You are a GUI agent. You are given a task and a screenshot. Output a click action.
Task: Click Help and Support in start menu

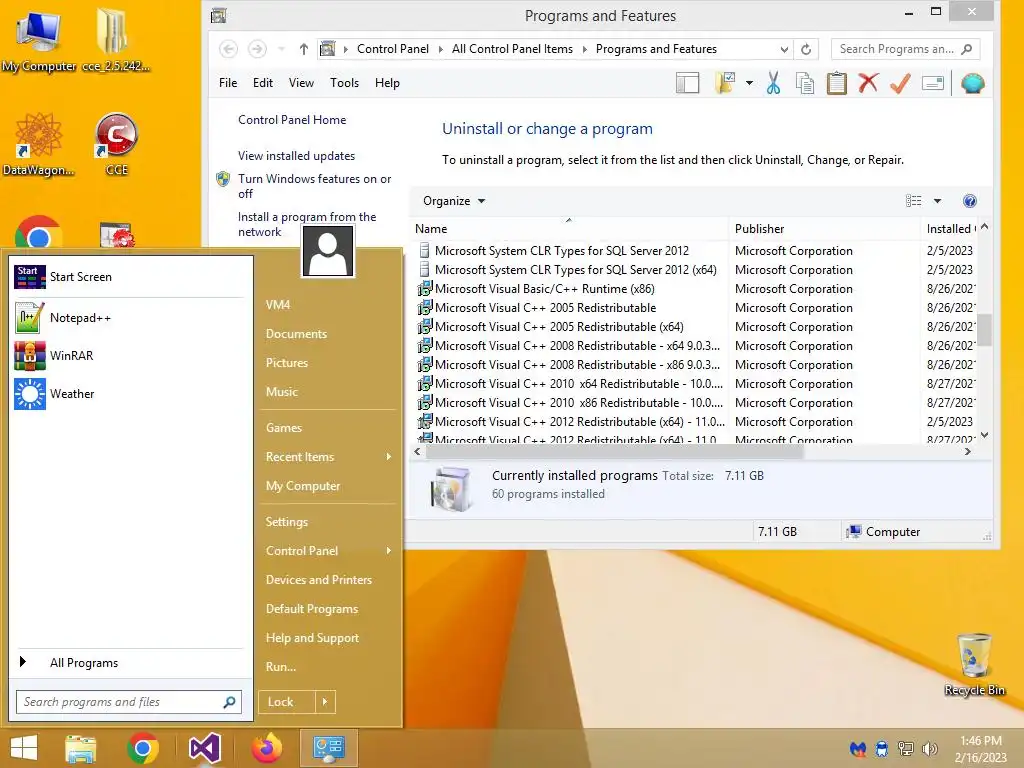tap(312, 638)
